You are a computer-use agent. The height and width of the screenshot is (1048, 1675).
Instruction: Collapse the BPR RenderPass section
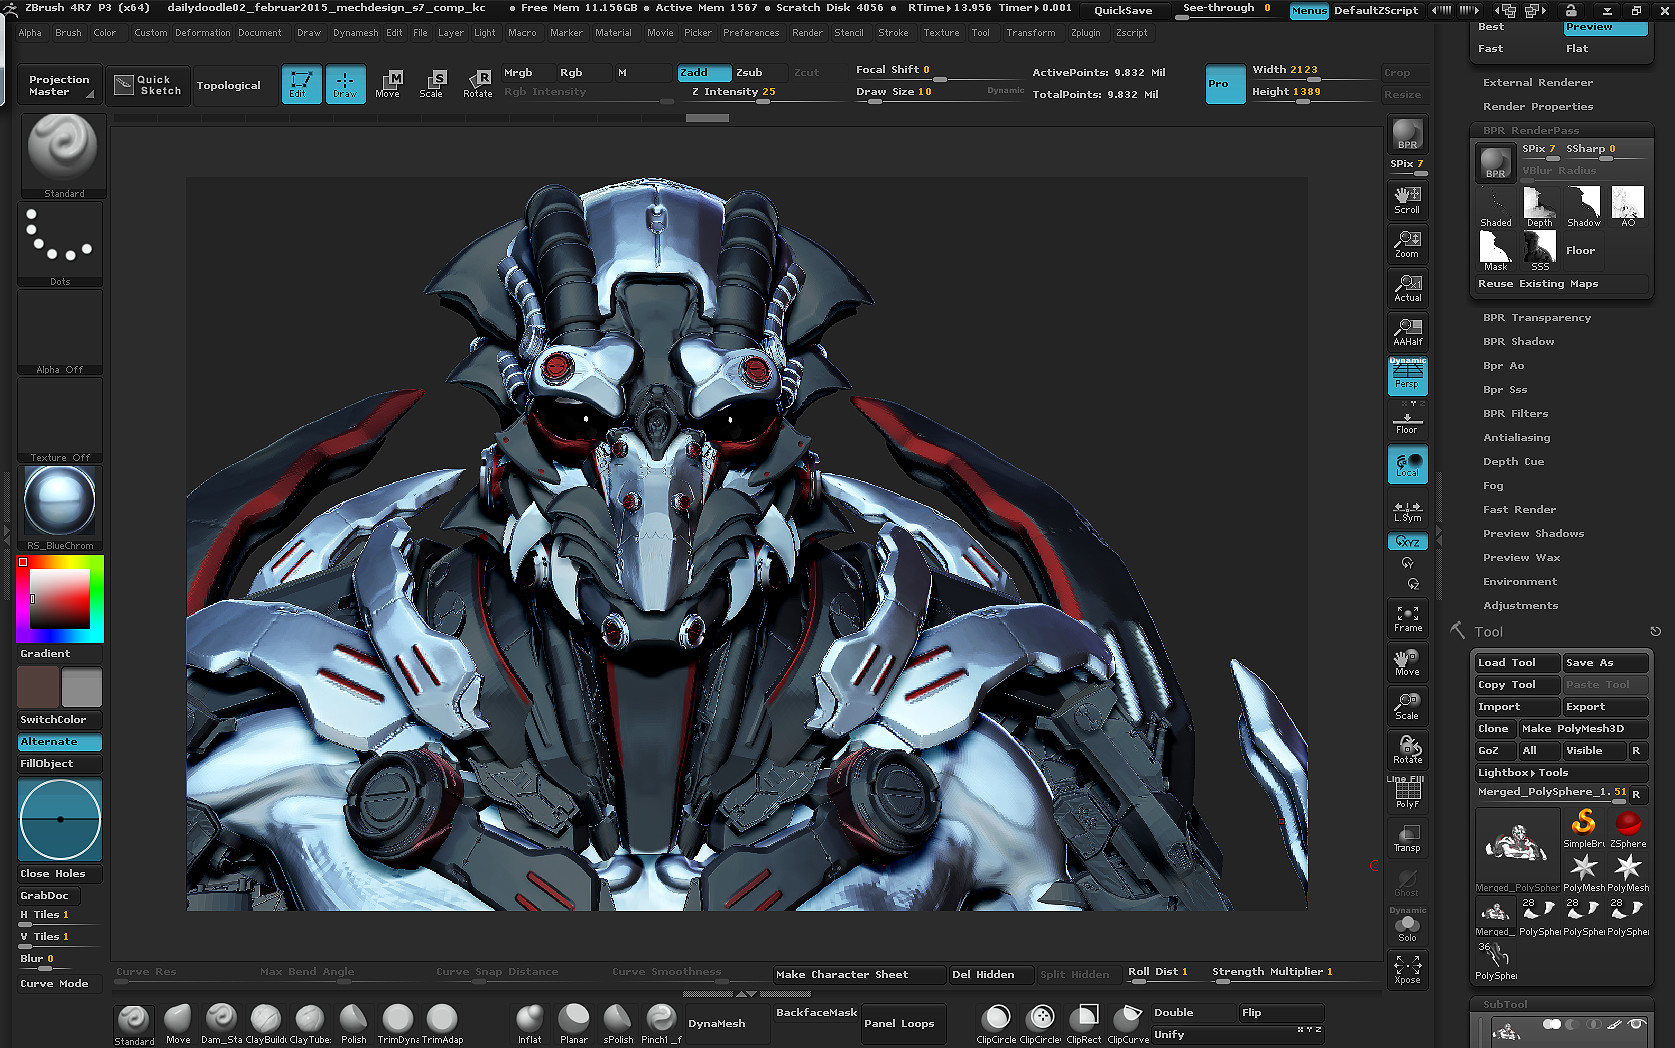[x=1531, y=131]
